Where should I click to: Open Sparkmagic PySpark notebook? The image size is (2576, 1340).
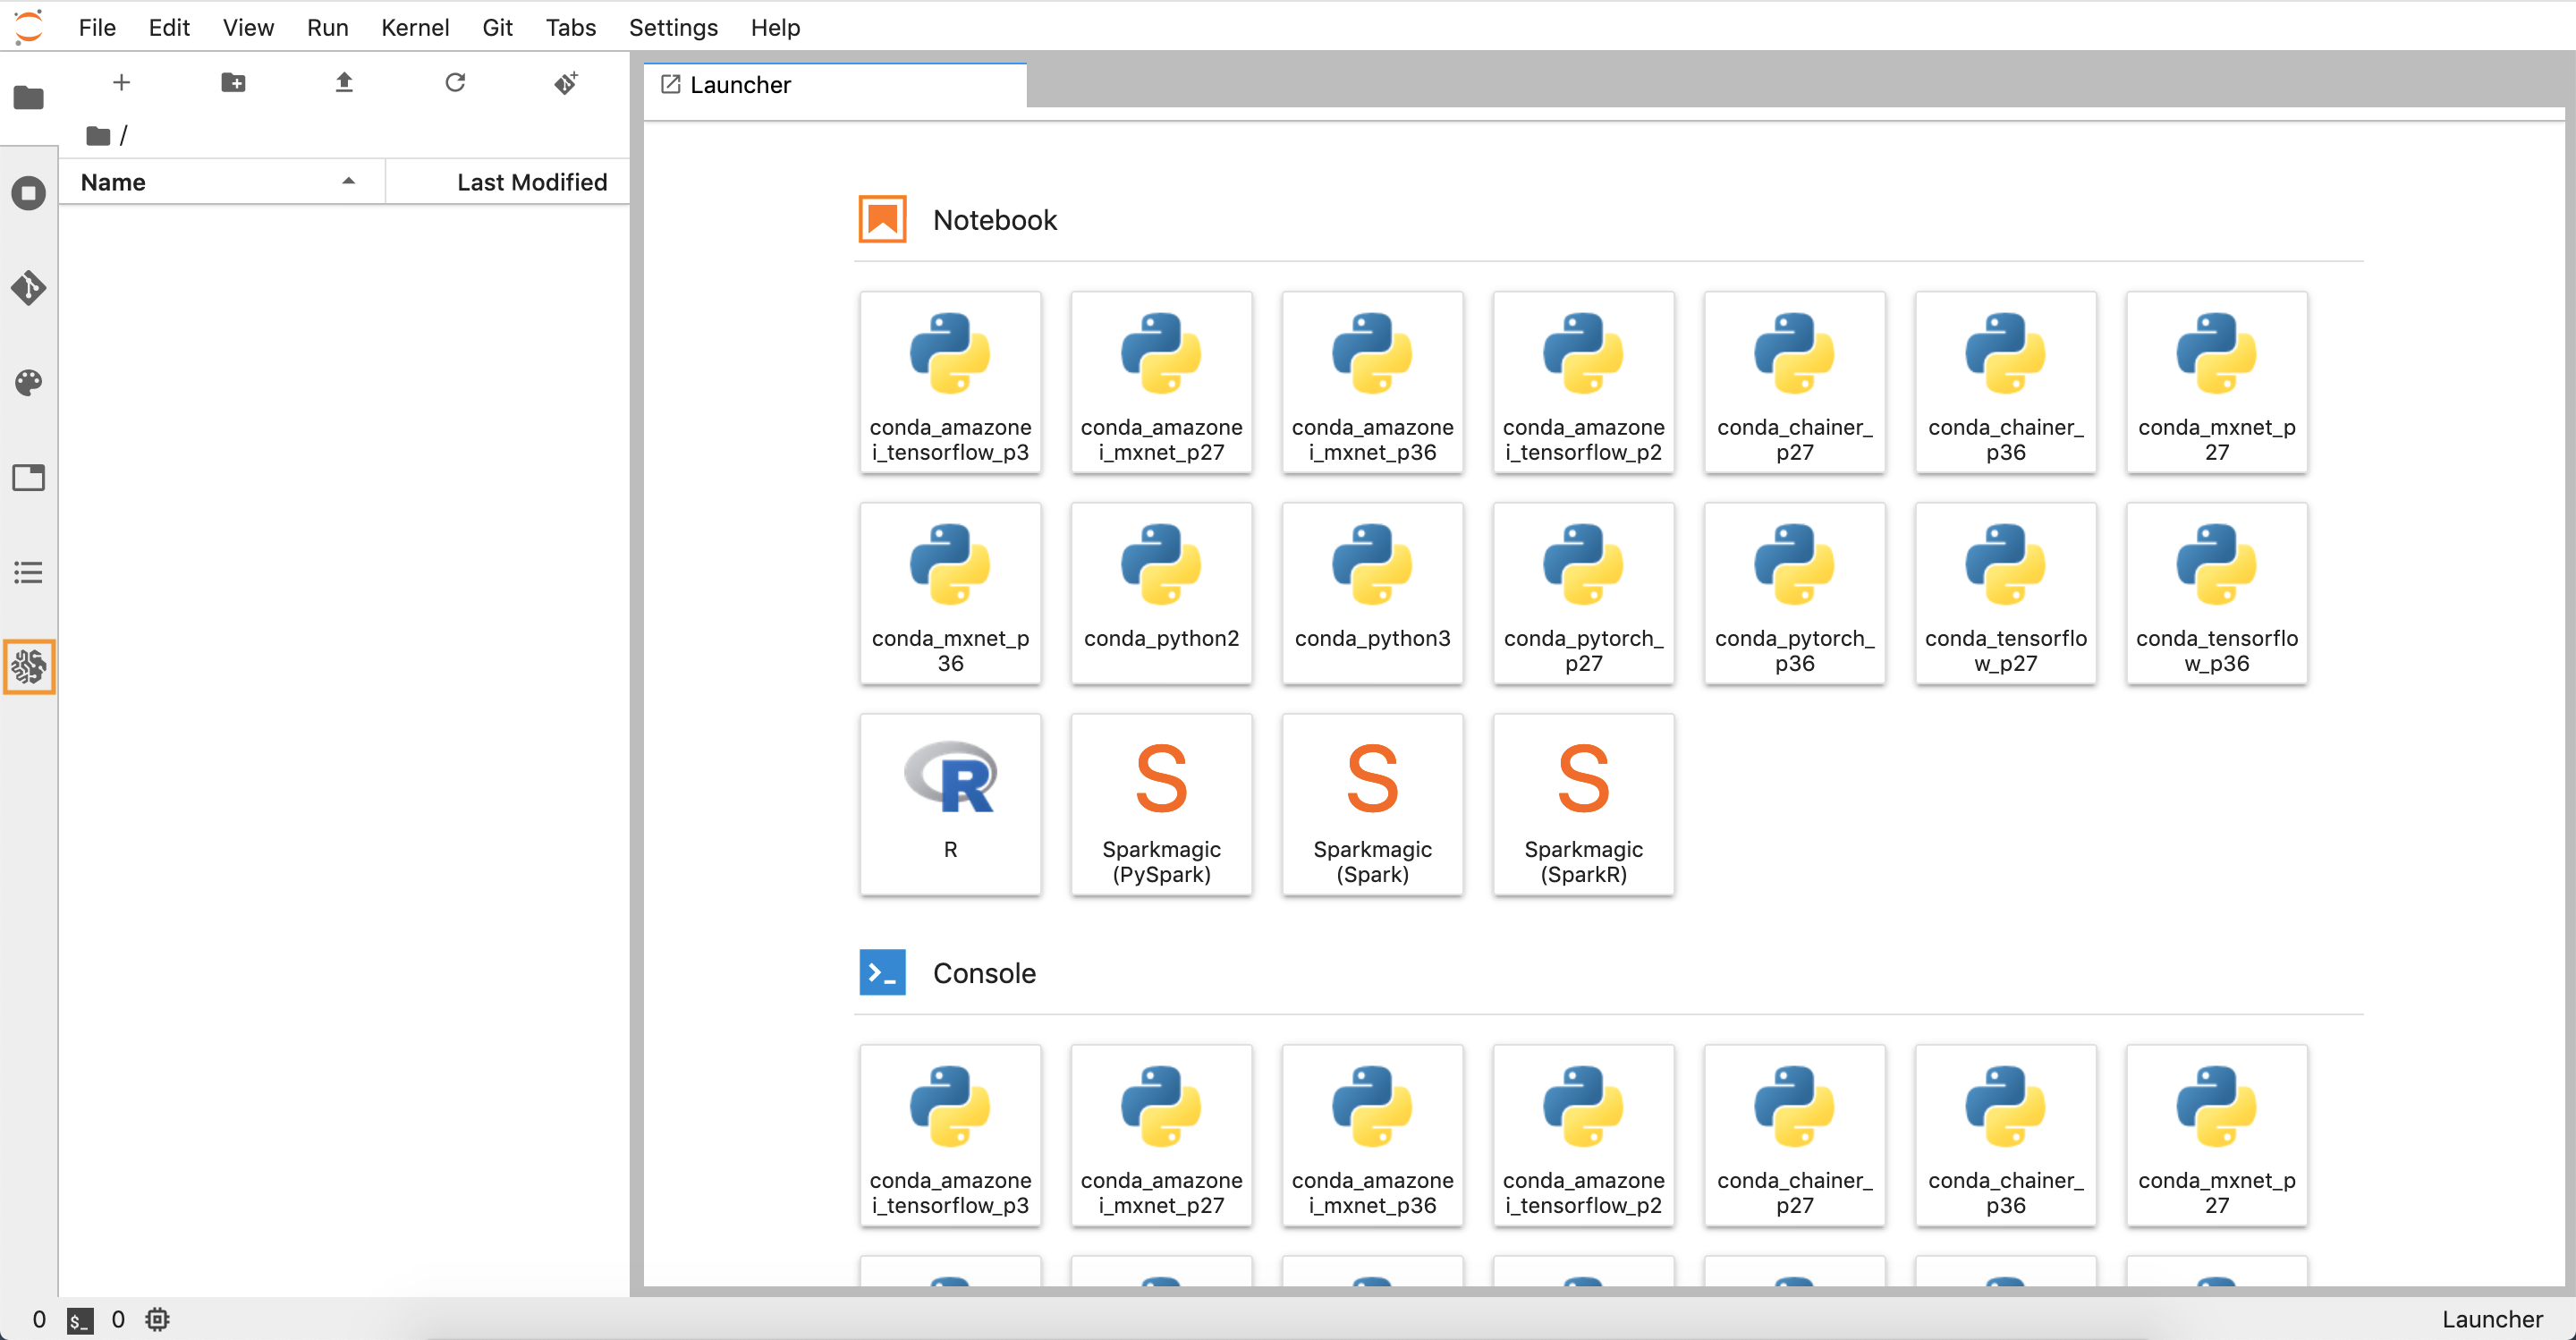pyautogui.click(x=1160, y=801)
